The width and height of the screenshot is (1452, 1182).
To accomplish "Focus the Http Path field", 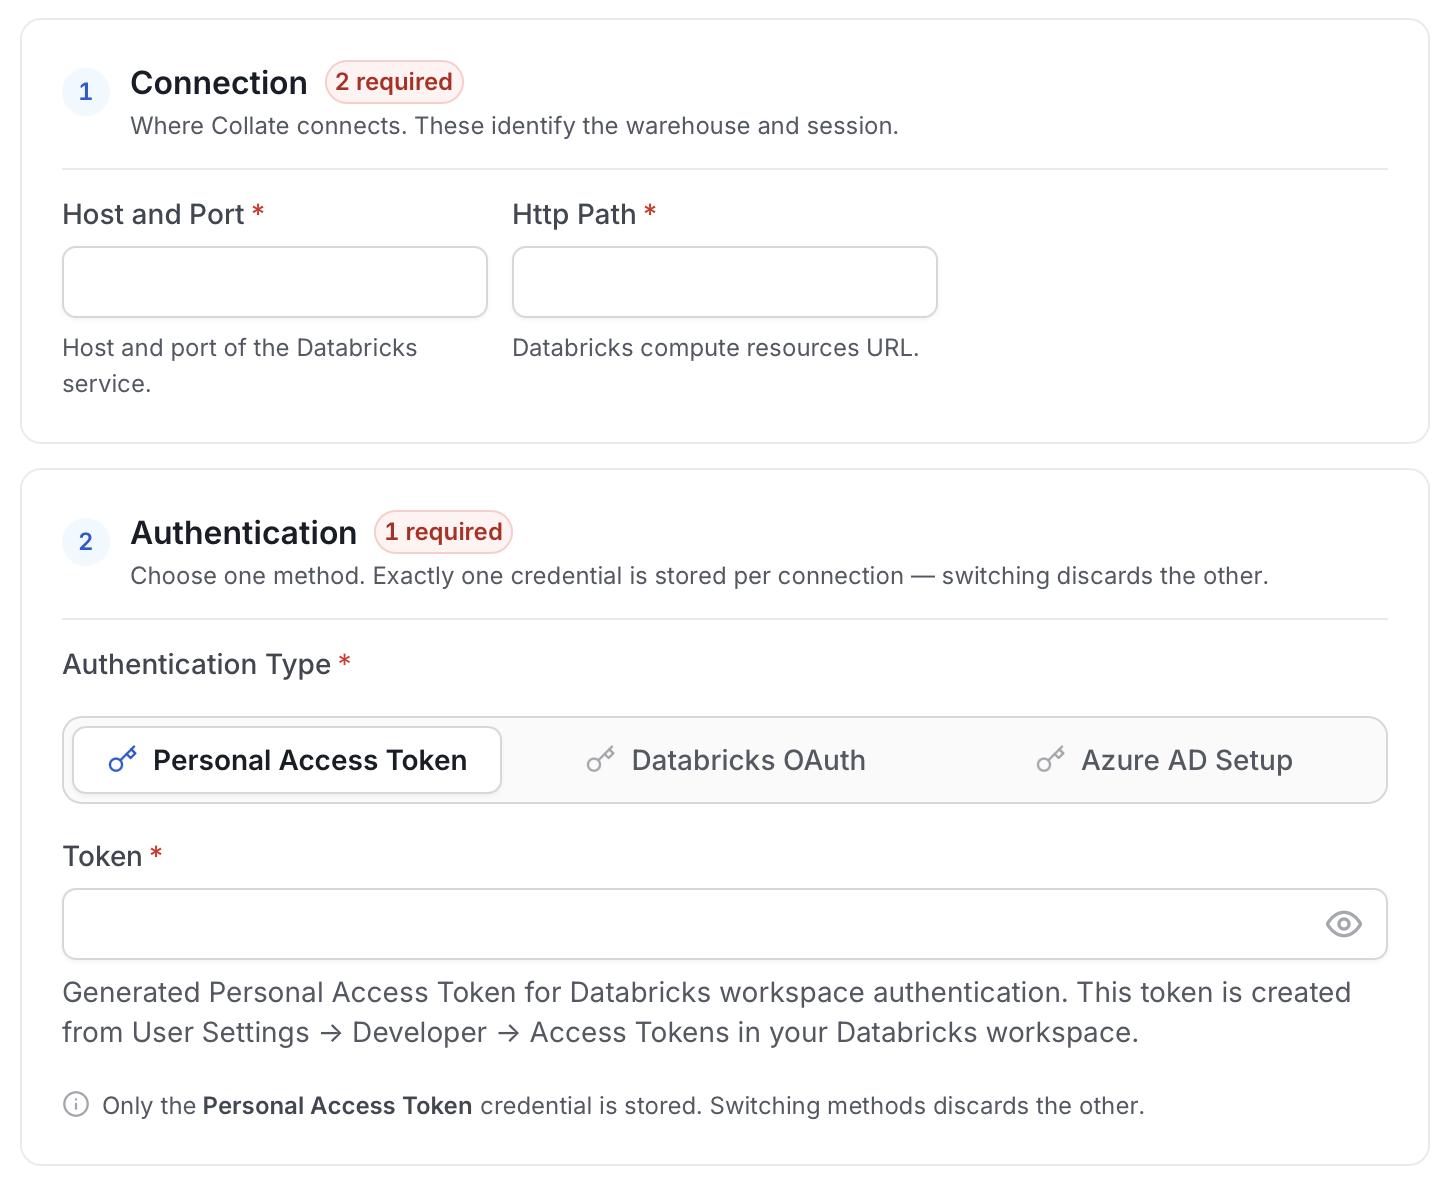I will [725, 282].
